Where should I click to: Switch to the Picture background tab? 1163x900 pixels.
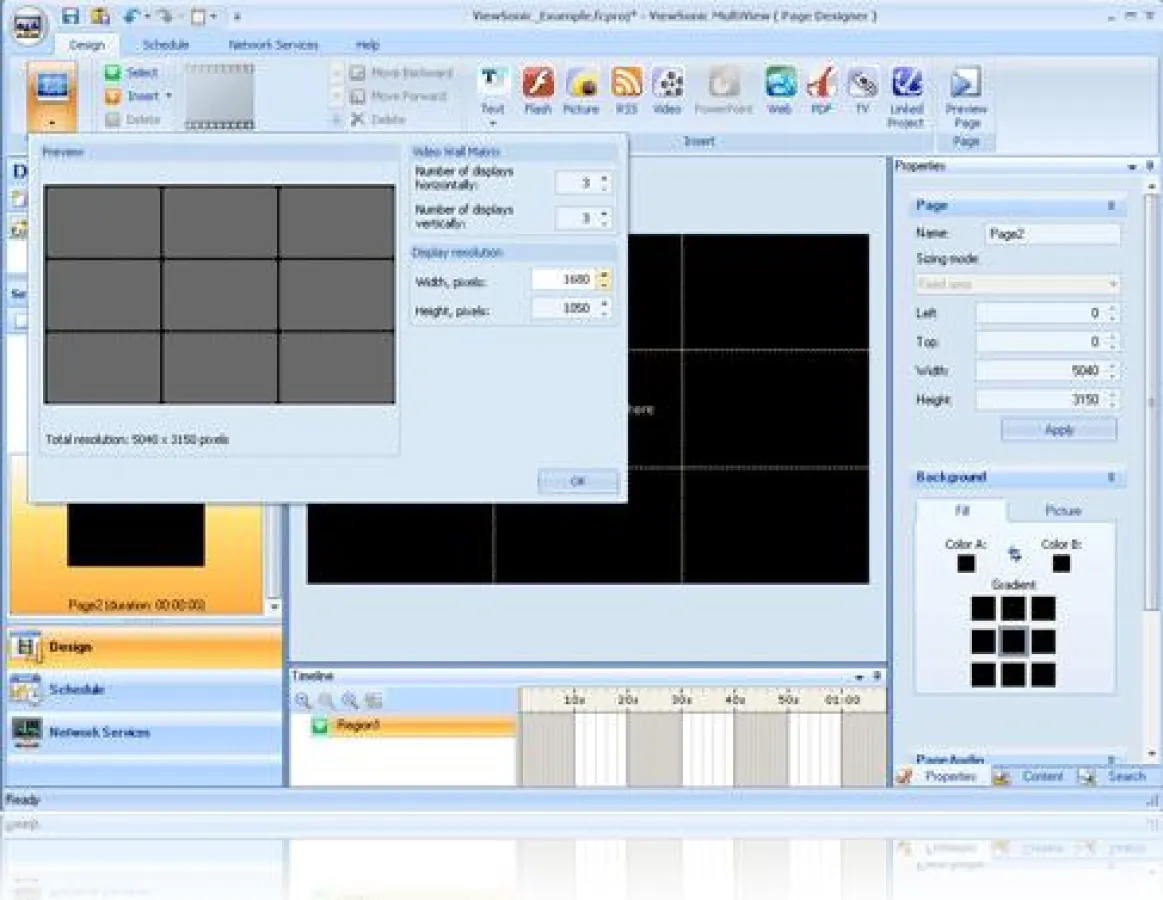point(1063,511)
